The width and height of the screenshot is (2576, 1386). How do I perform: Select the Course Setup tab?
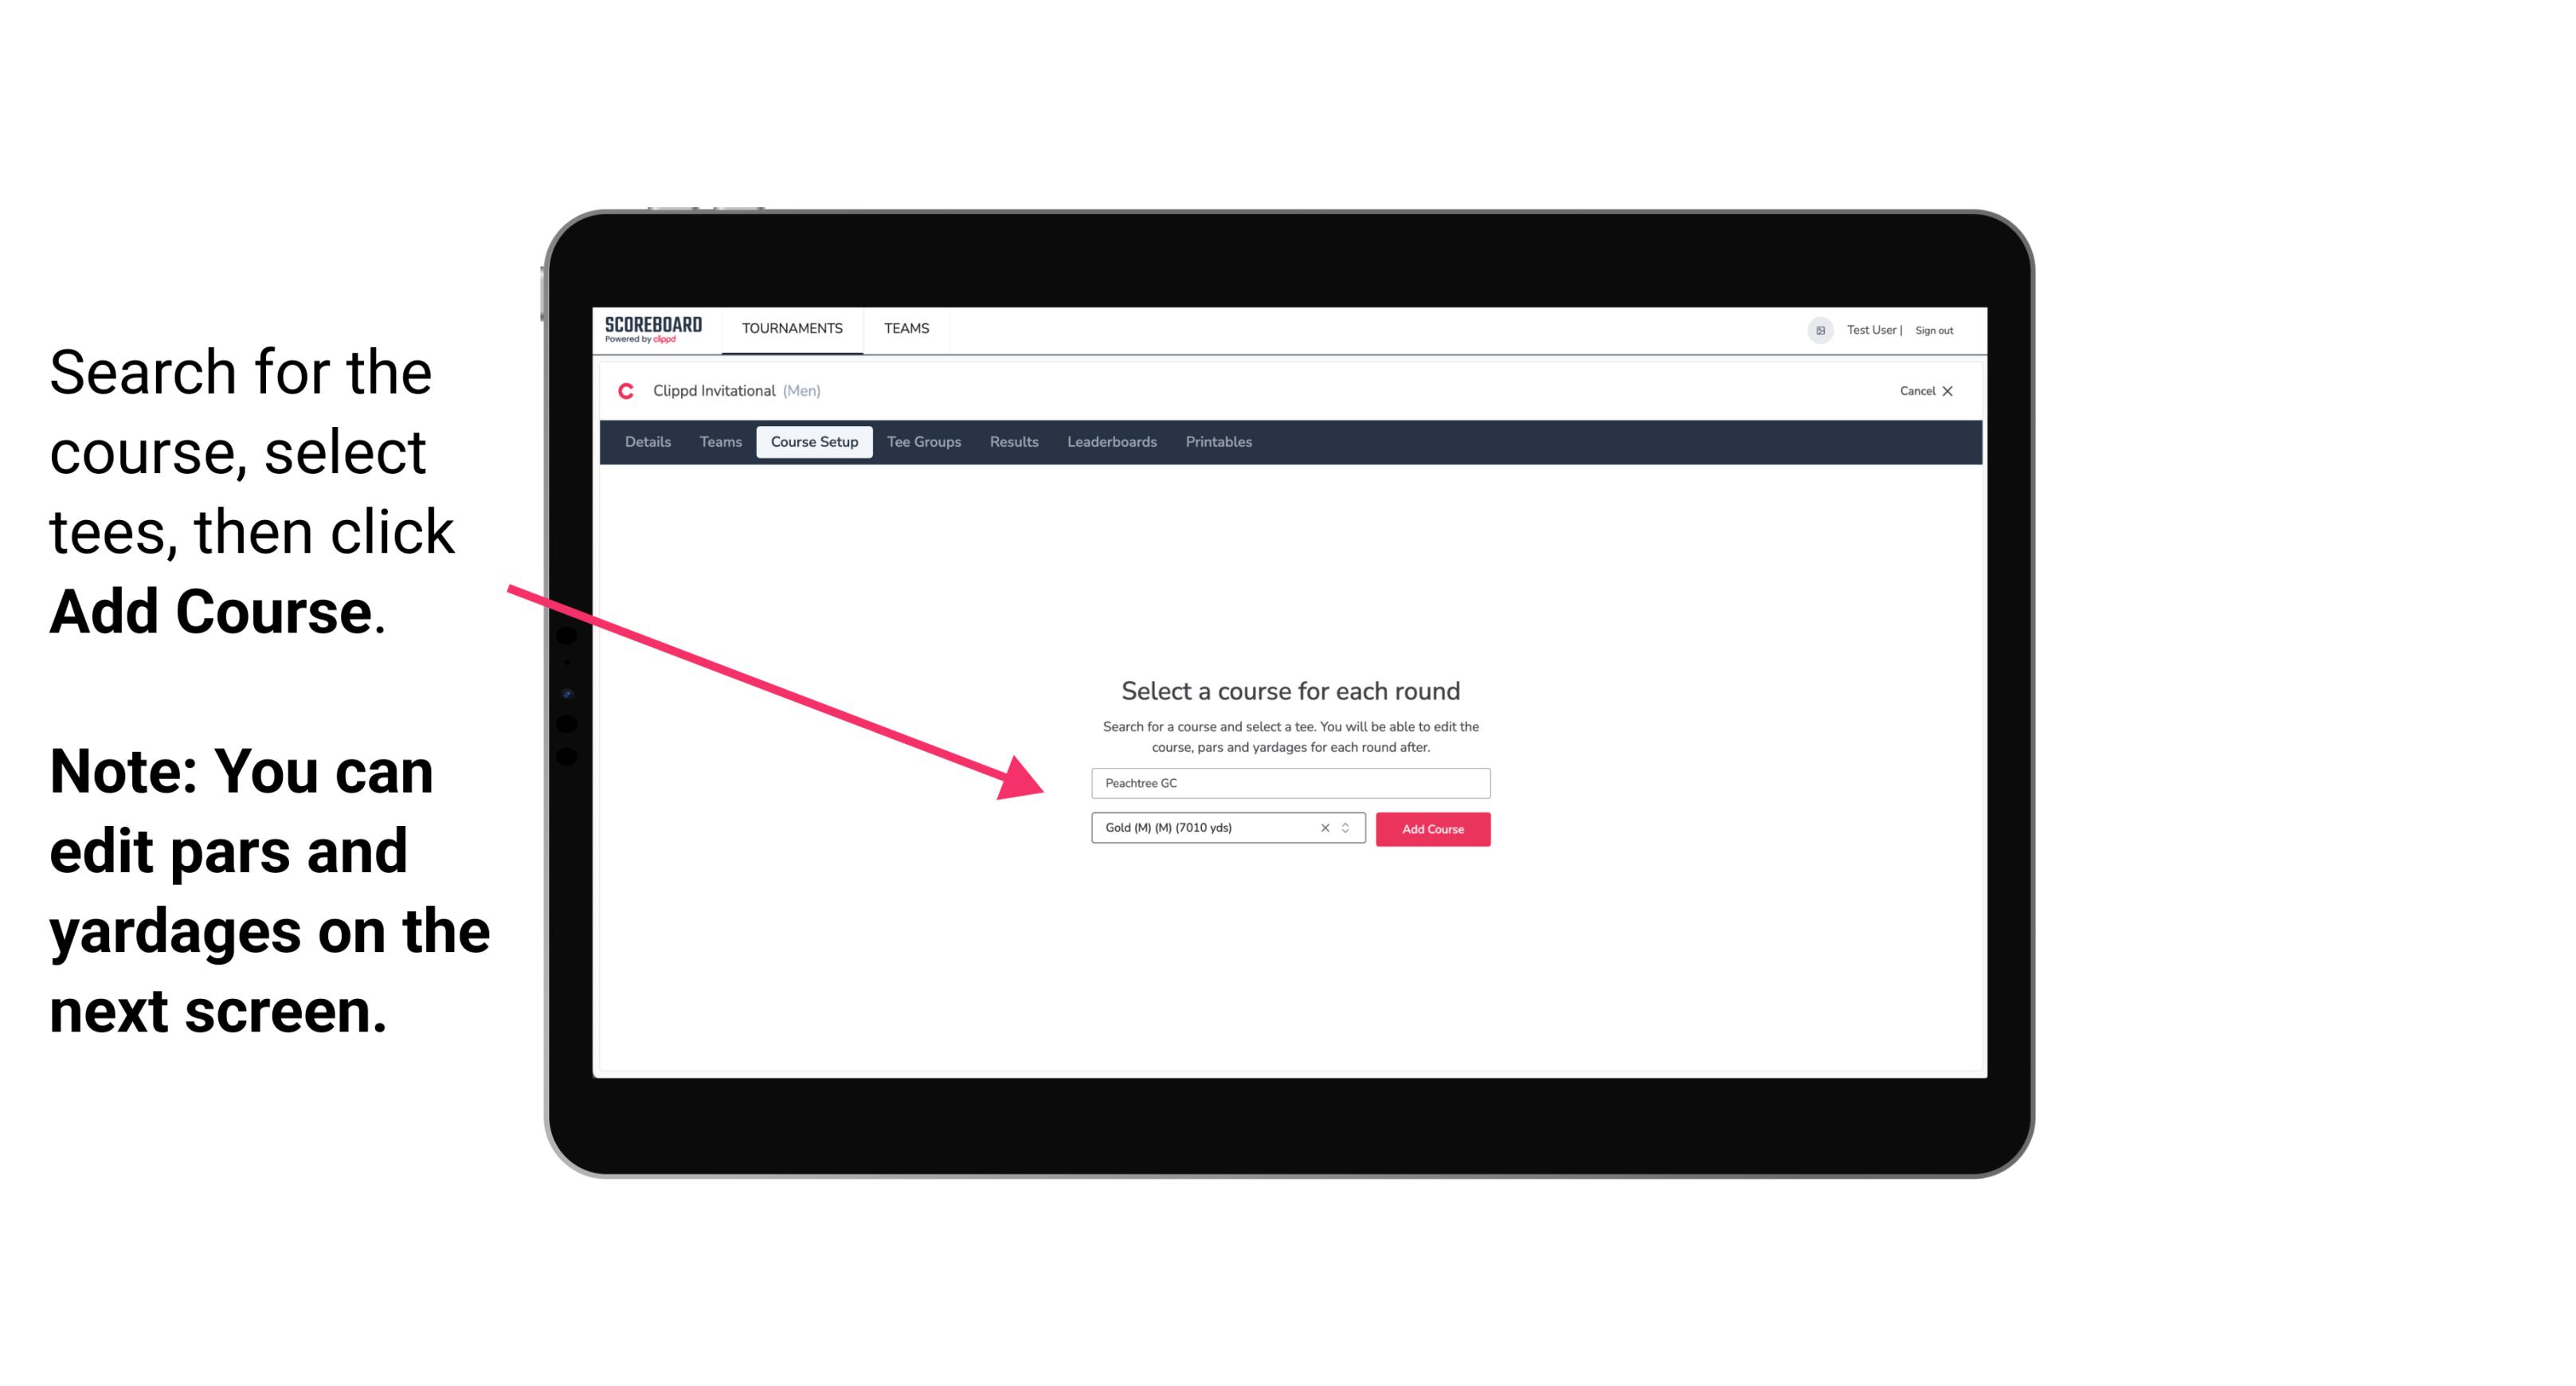(x=814, y=442)
